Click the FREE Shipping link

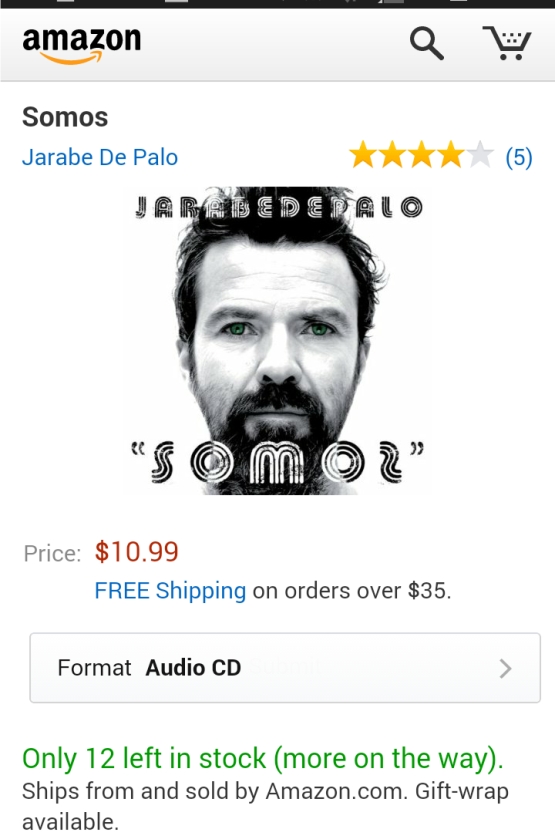[x=170, y=590]
